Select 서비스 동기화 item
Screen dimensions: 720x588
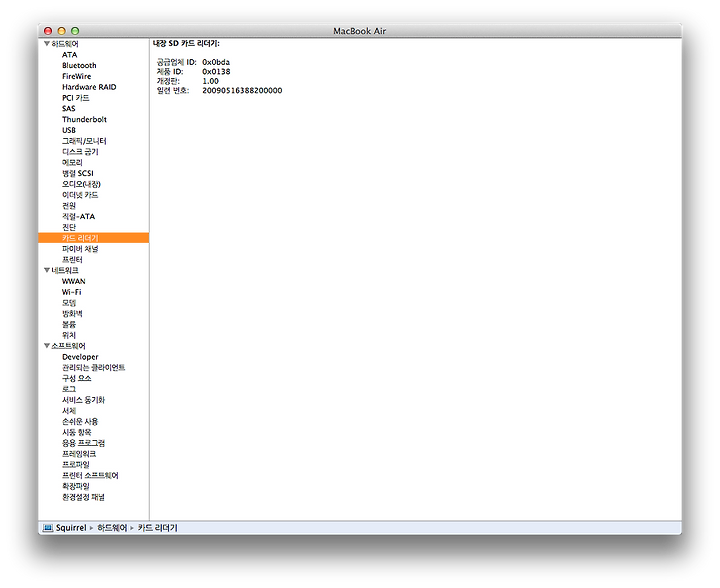[x=83, y=400]
